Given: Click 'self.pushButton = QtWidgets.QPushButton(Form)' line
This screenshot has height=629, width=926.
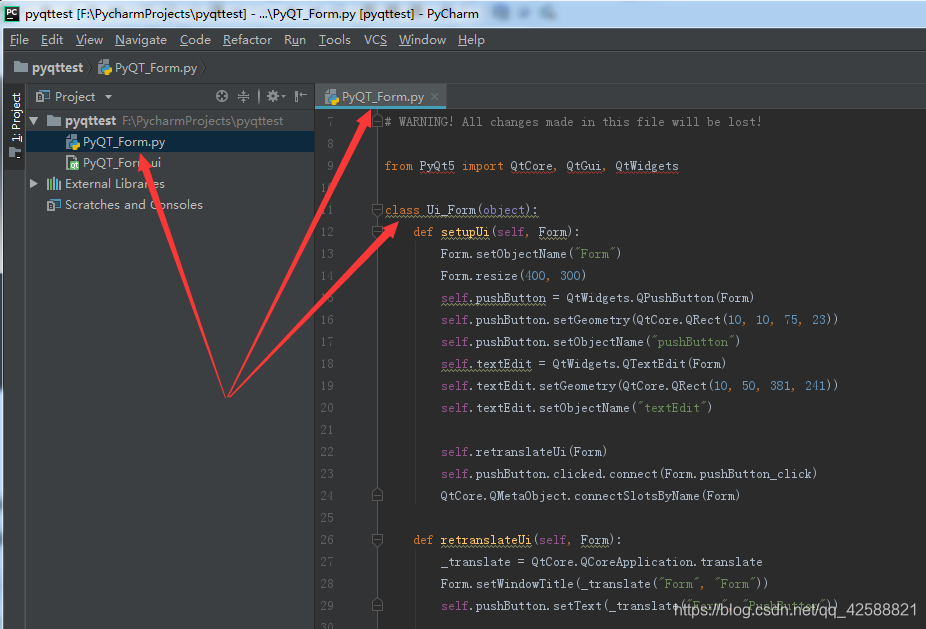Looking at the screenshot, I should (x=597, y=298).
